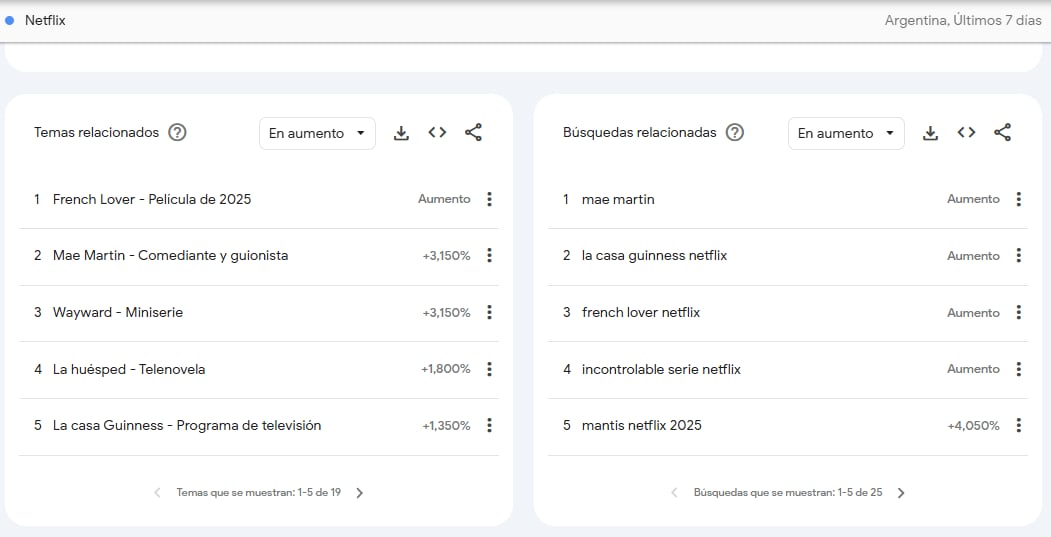The height and width of the screenshot is (537, 1051).
Task: Open options for french lover netflix search
Action: 1018,312
